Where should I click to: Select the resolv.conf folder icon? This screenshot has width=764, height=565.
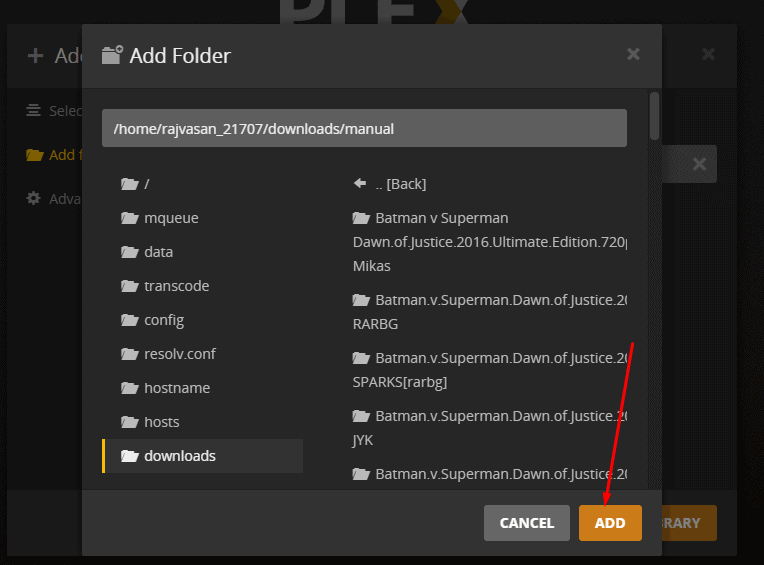click(x=129, y=354)
